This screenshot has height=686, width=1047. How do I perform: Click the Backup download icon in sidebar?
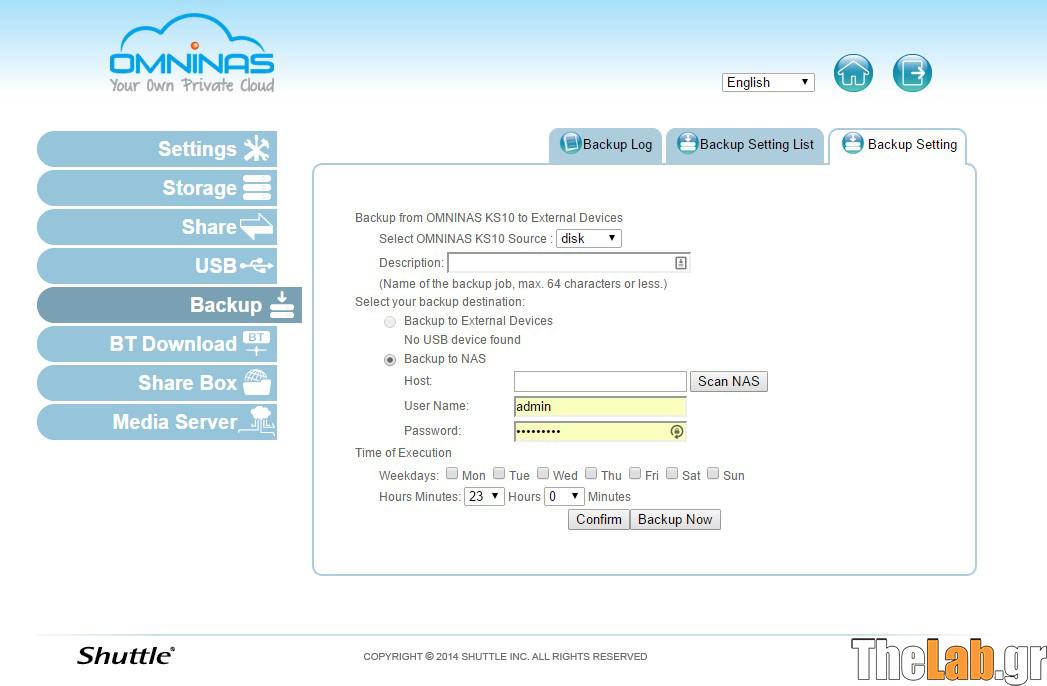(x=282, y=305)
